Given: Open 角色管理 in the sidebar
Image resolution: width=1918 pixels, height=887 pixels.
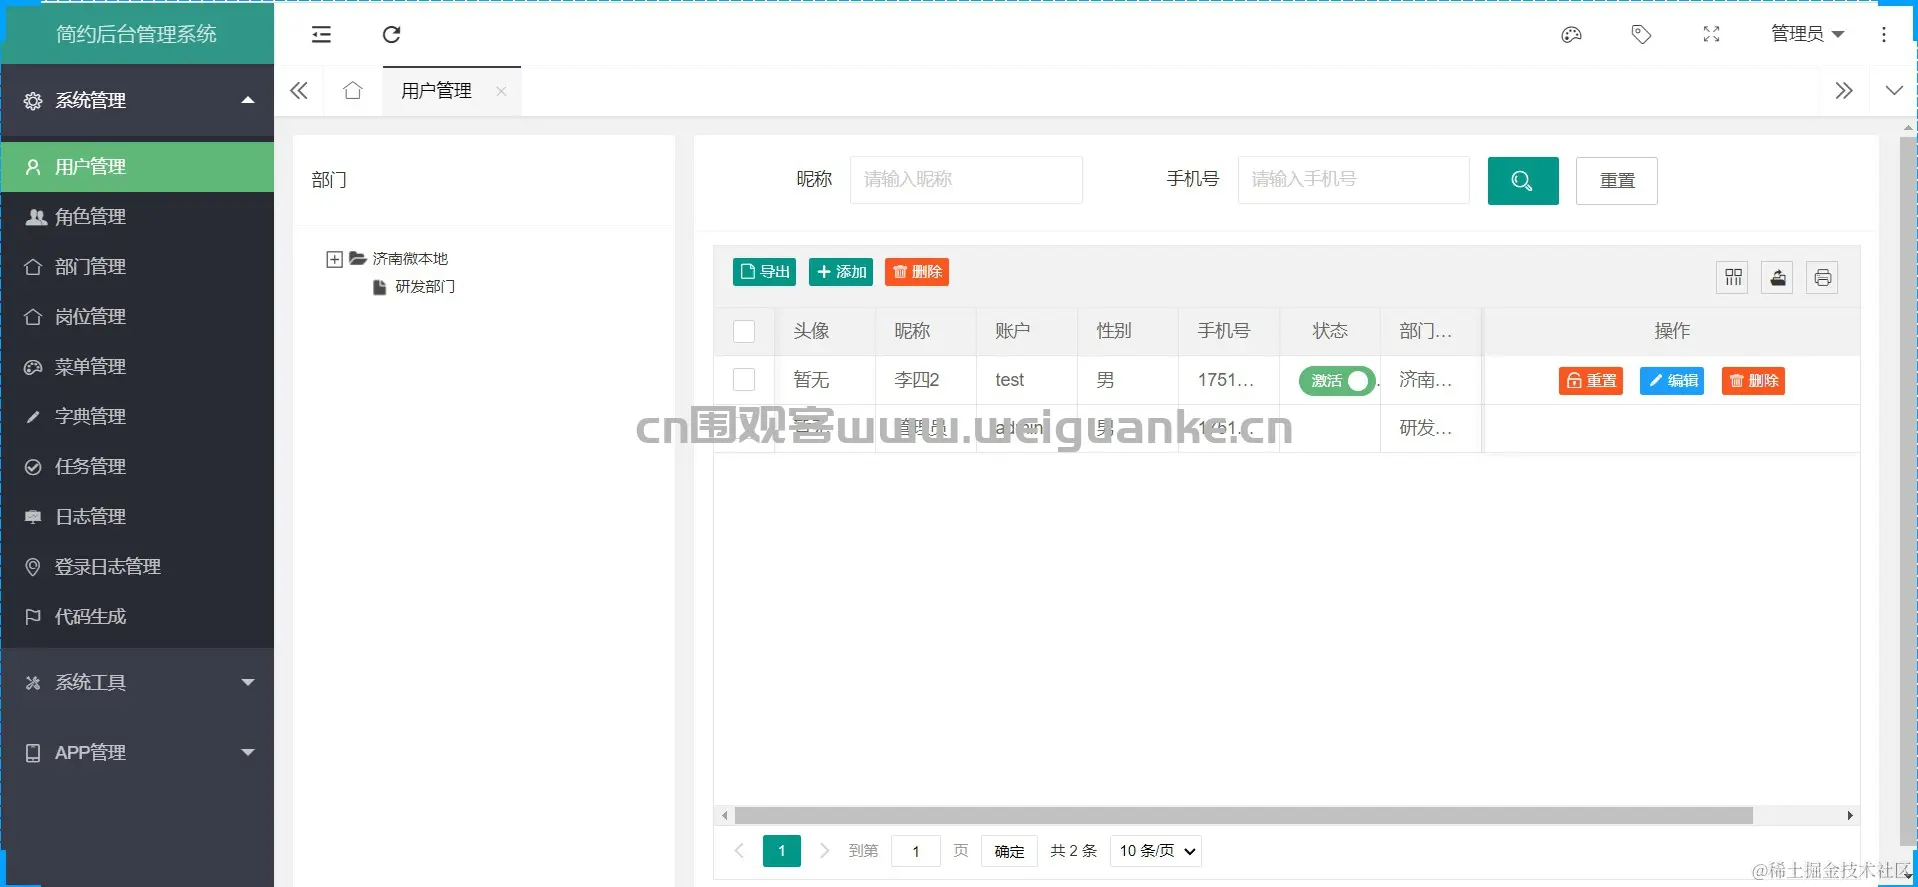Looking at the screenshot, I should (x=137, y=217).
